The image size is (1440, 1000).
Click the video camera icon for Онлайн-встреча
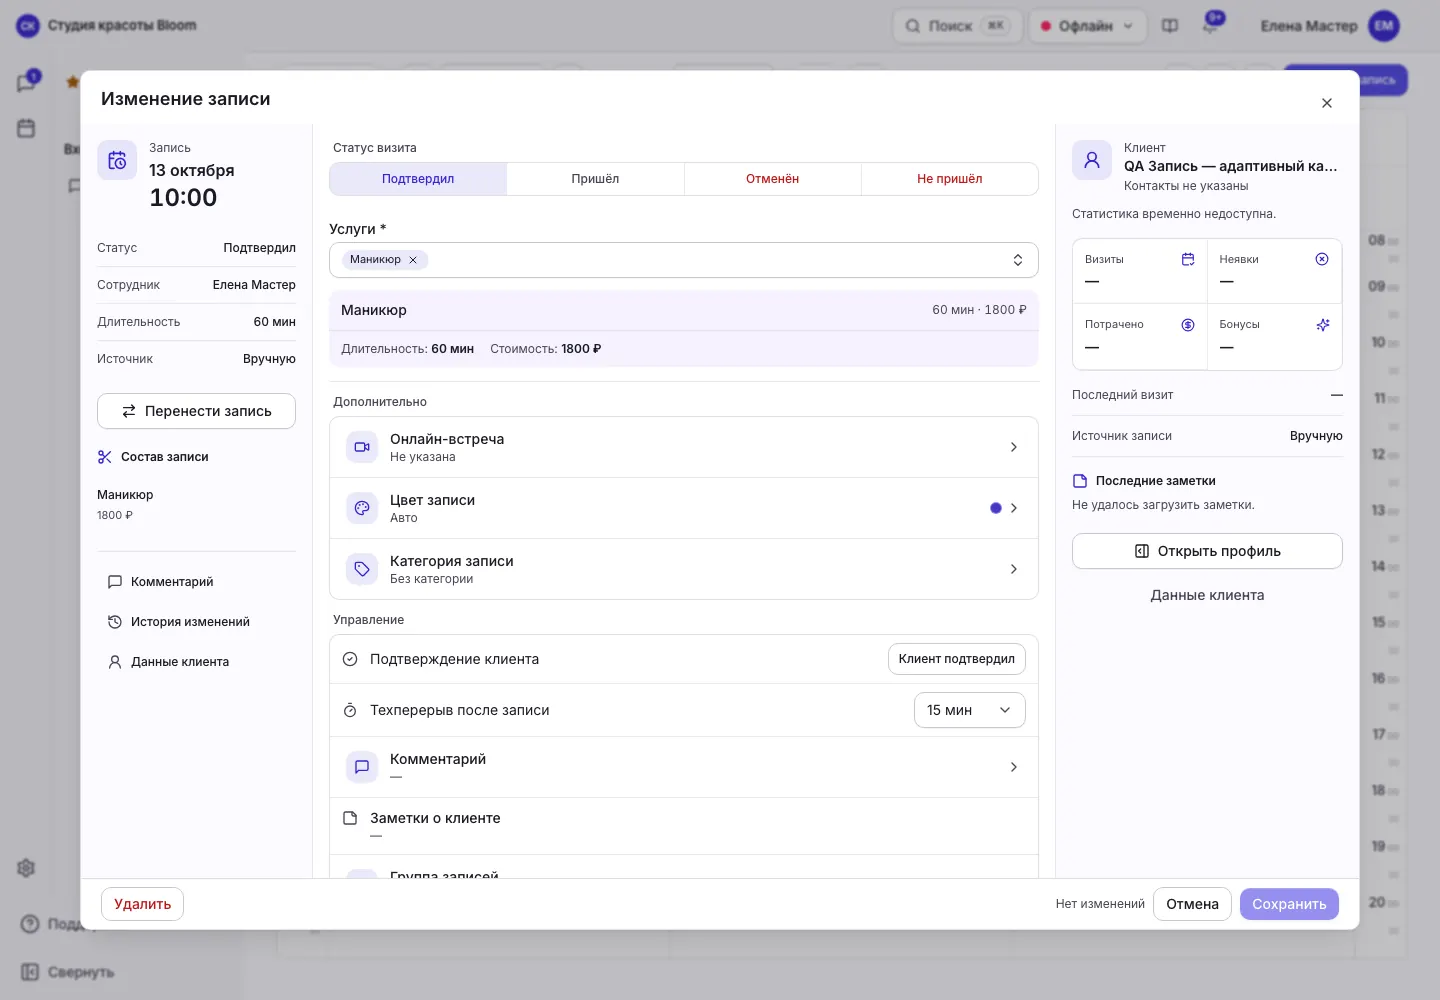362,447
